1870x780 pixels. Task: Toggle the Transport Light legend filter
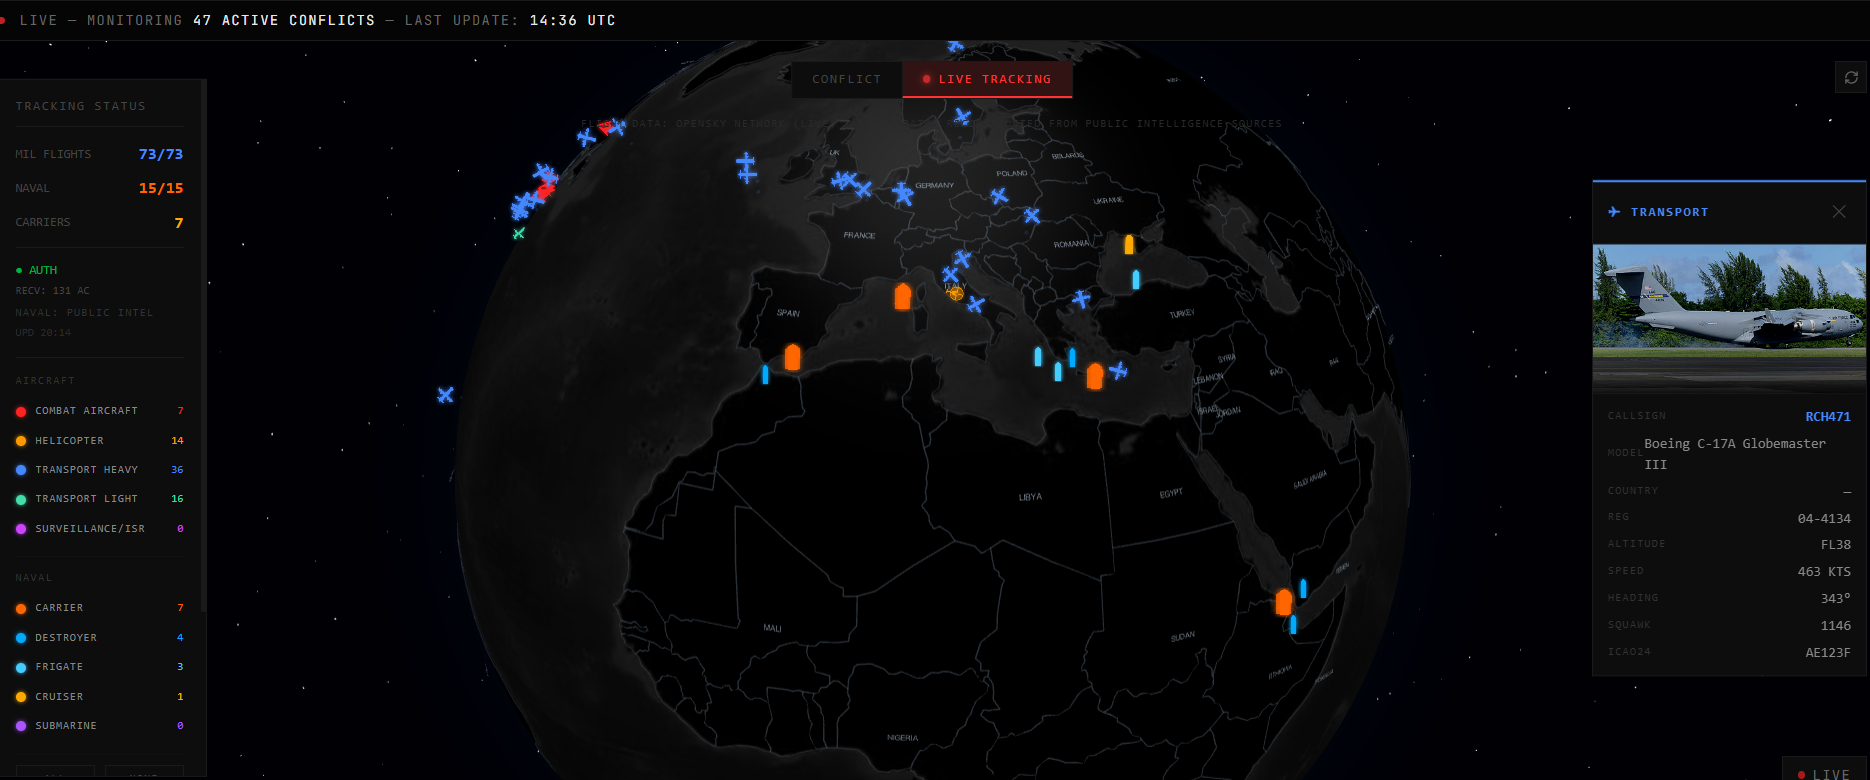point(100,498)
